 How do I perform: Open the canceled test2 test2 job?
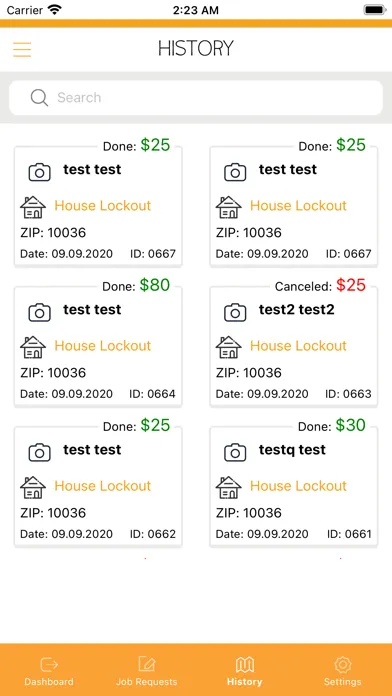(293, 346)
